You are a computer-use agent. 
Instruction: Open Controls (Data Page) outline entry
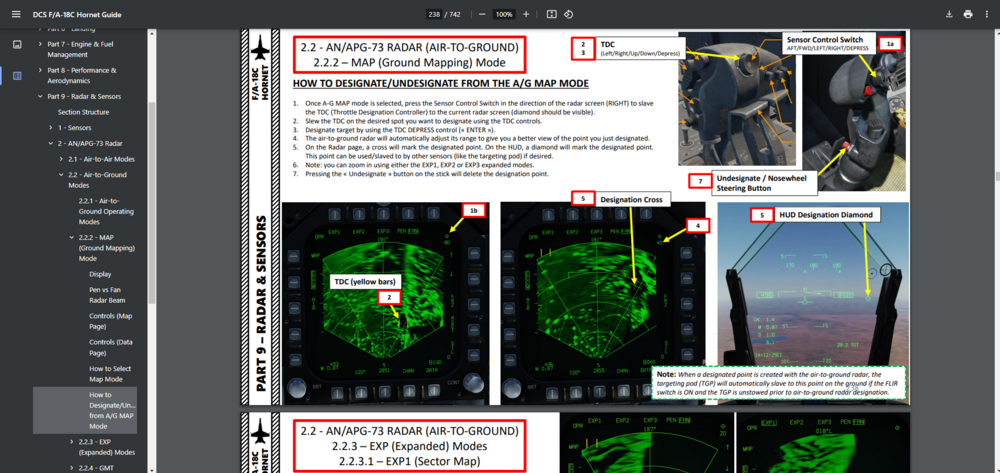click(111, 347)
